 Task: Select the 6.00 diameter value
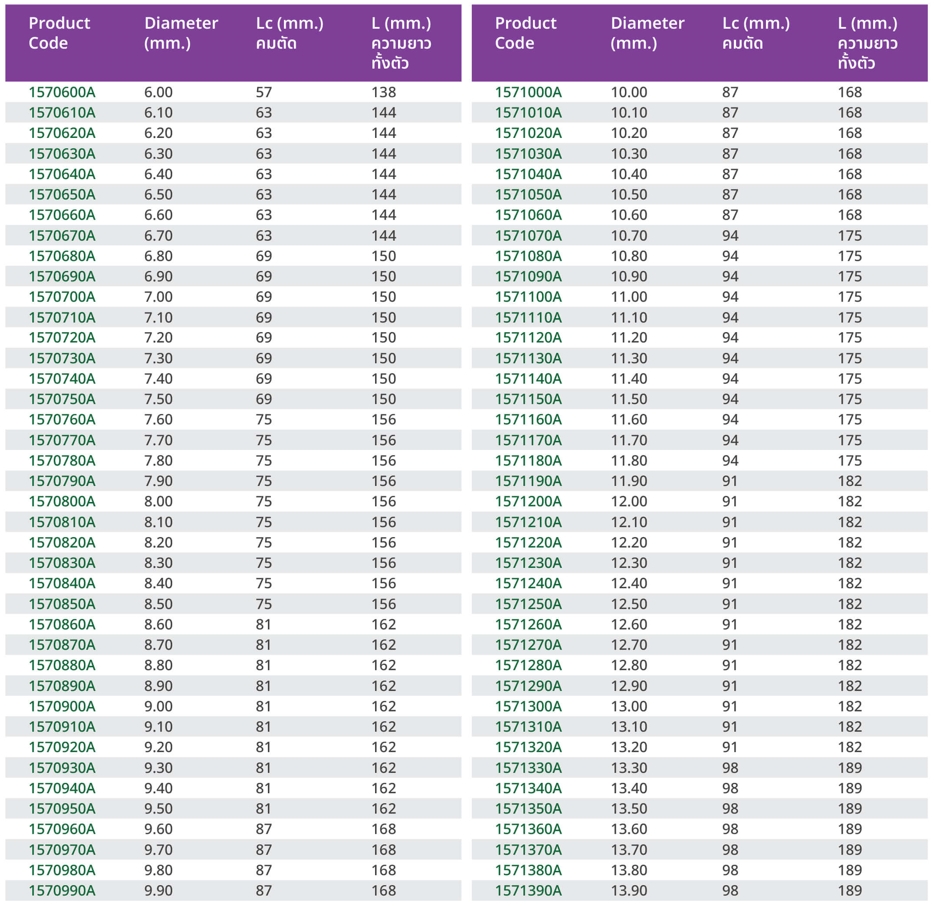click(158, 92)
